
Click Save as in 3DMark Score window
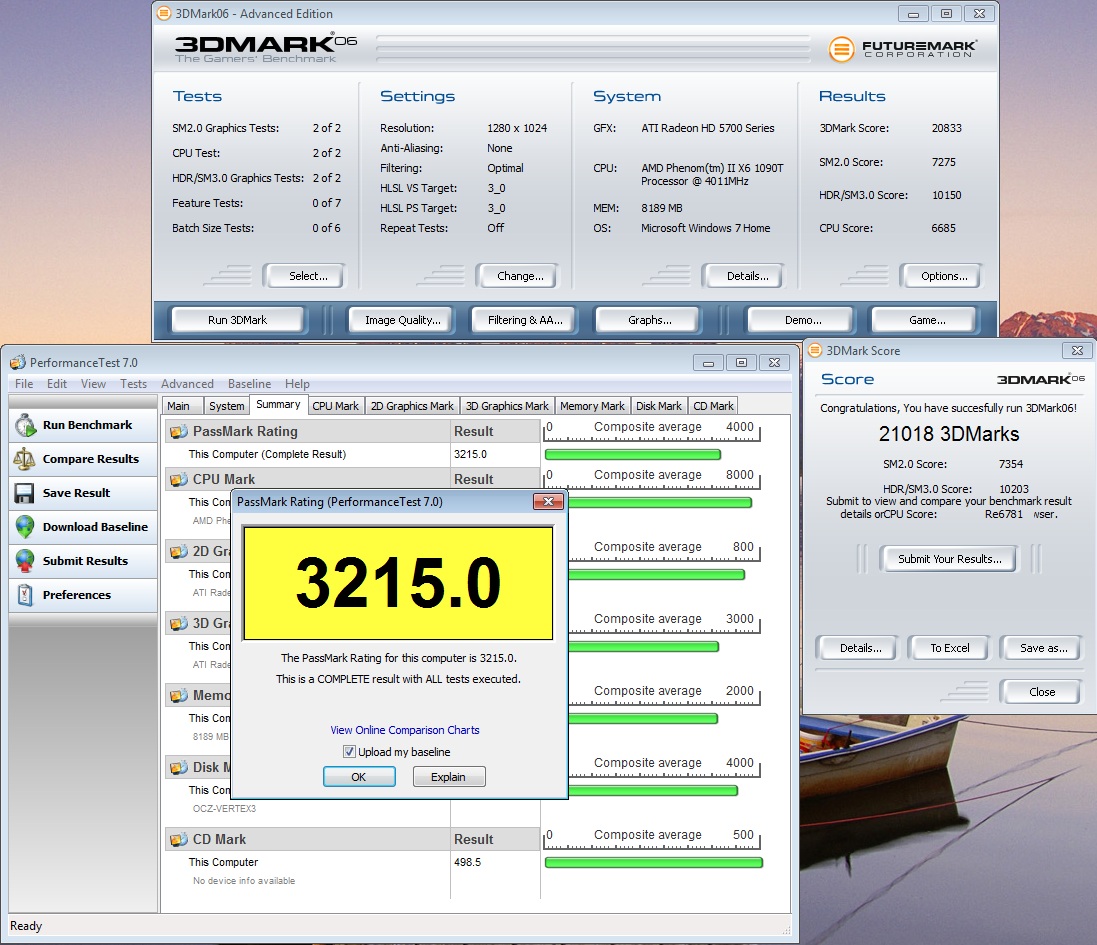pyautogui.click(x=1043, y=648)
